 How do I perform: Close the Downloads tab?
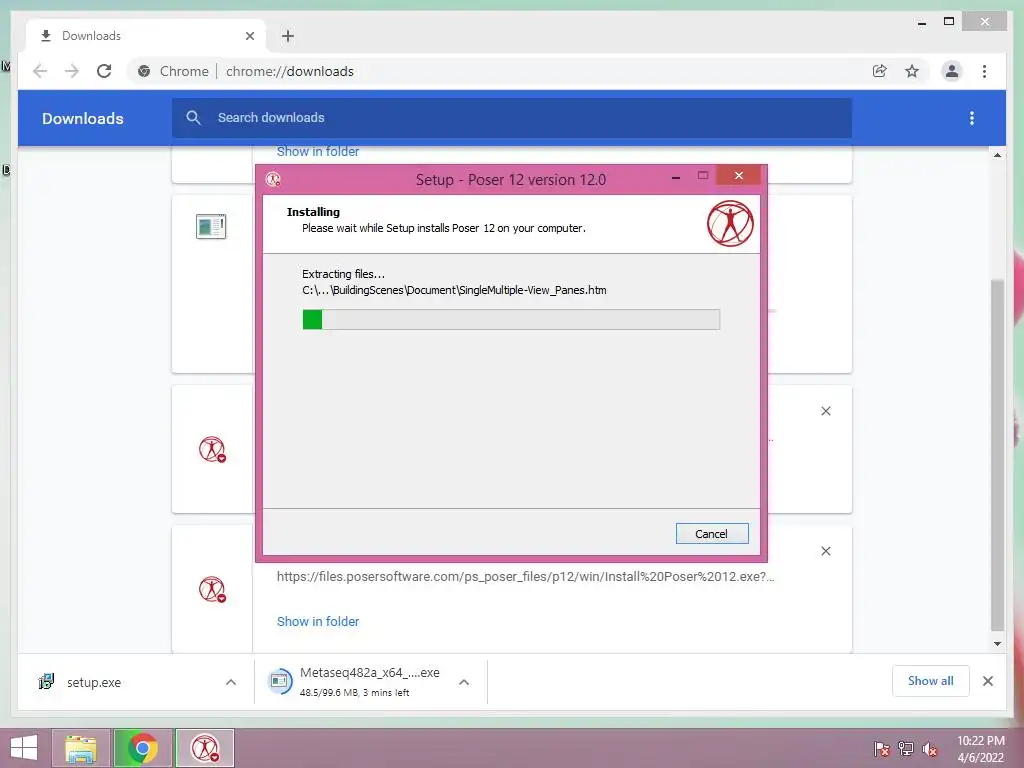249,36
